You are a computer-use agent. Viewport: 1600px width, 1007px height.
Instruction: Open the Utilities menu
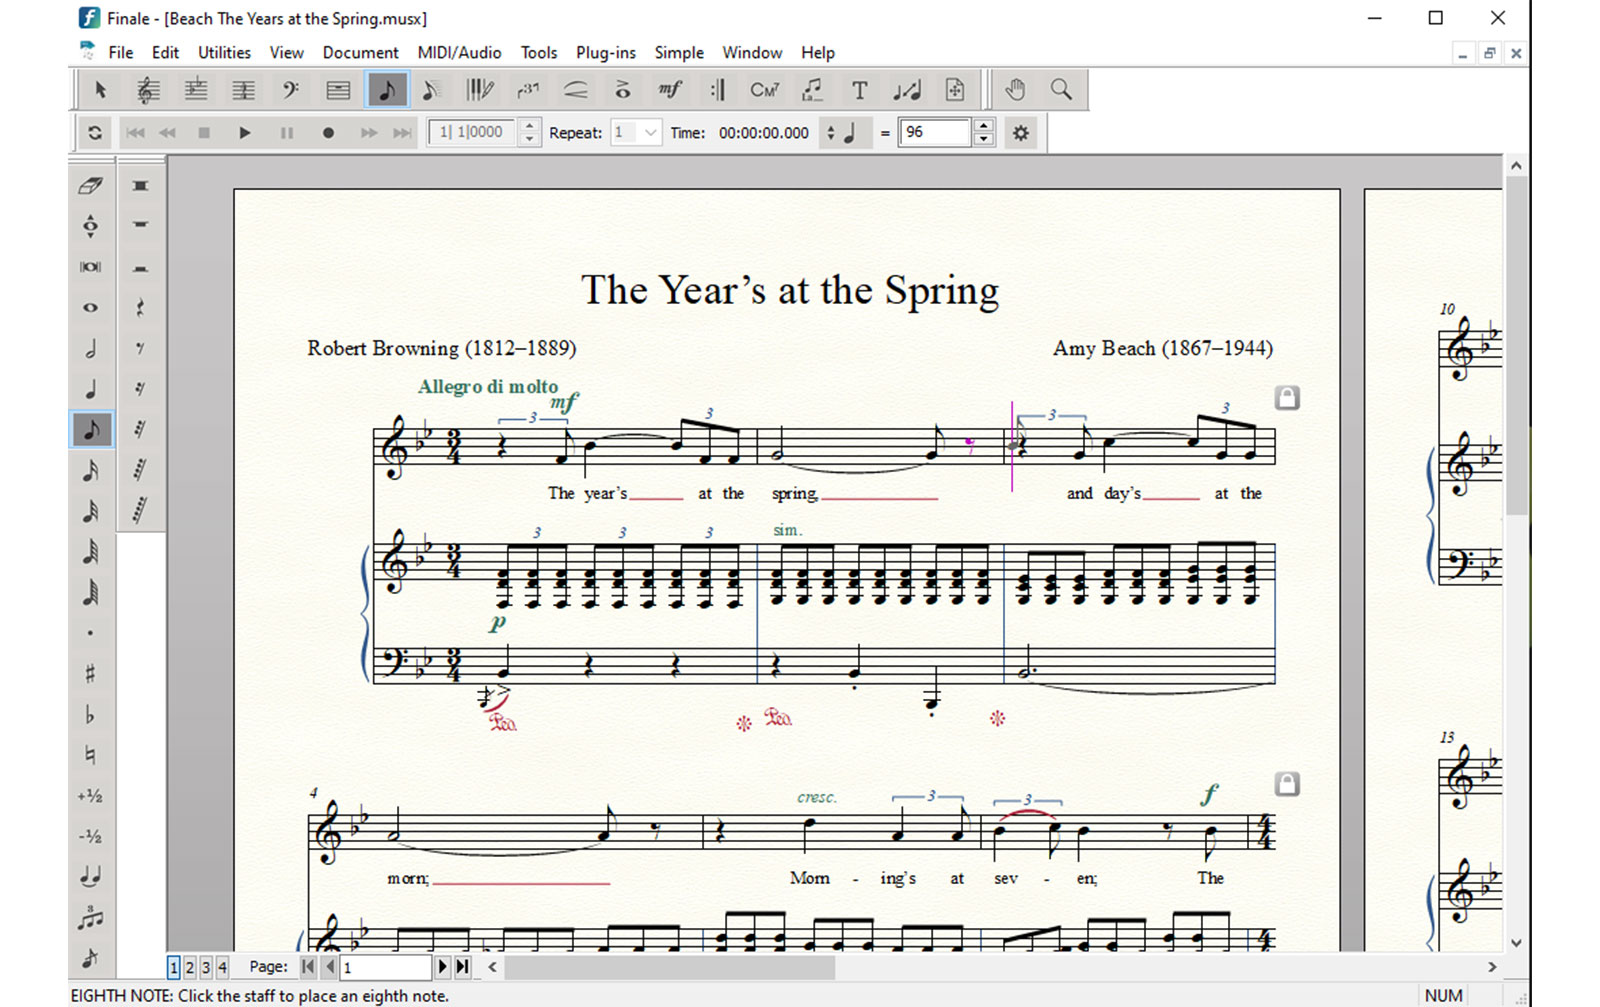(x=224, y=53)
